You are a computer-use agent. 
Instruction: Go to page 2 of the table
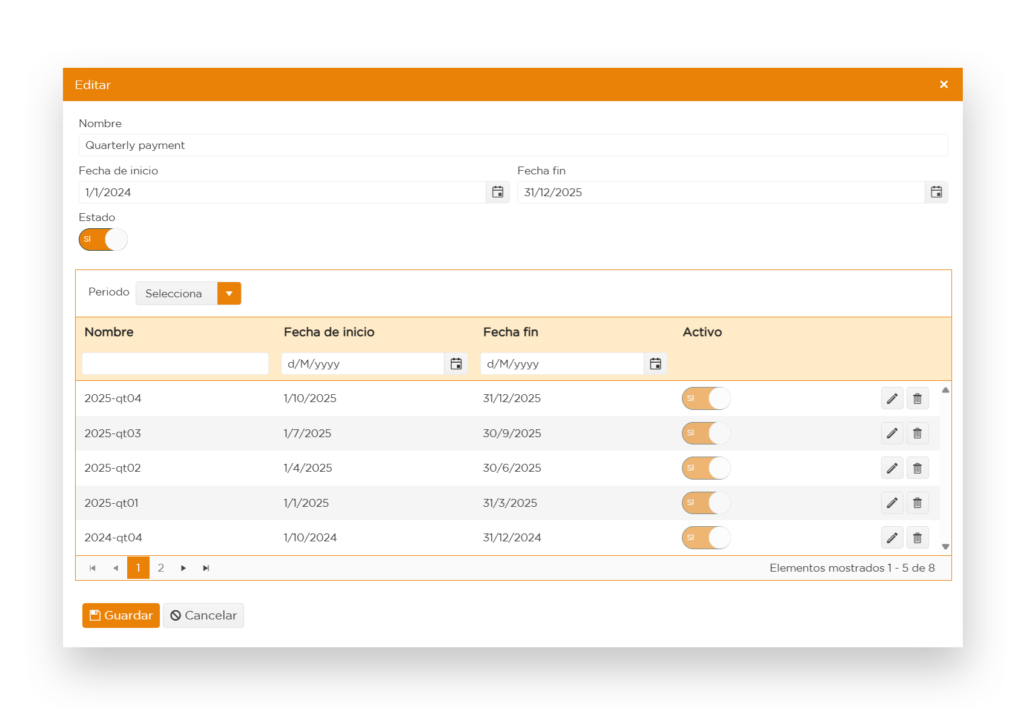tap(160, 568)
